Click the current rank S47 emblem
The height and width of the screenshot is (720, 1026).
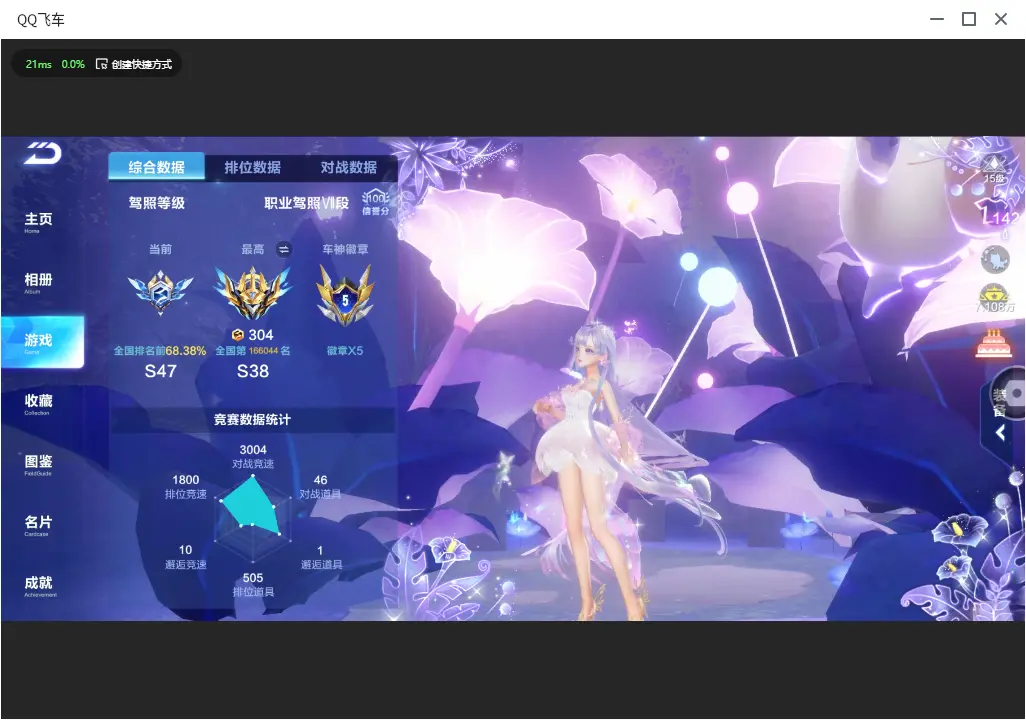160,291
